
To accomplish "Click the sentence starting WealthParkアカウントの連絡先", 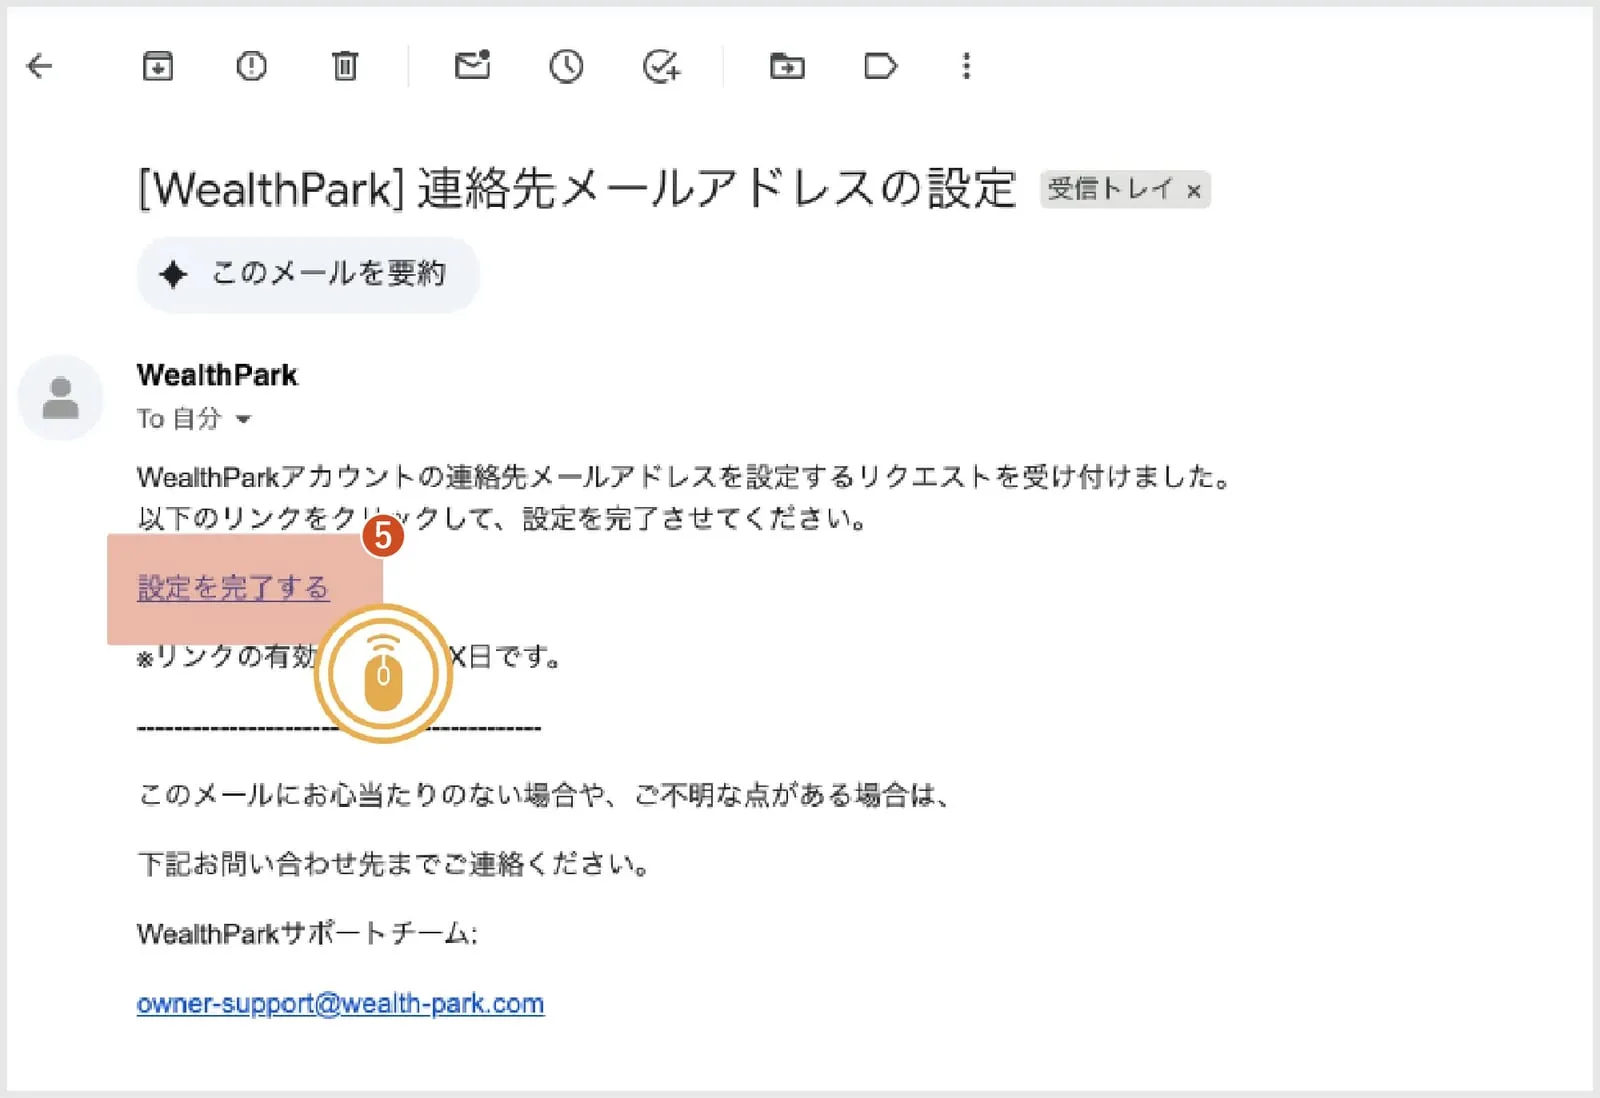I will coord(686,477).
